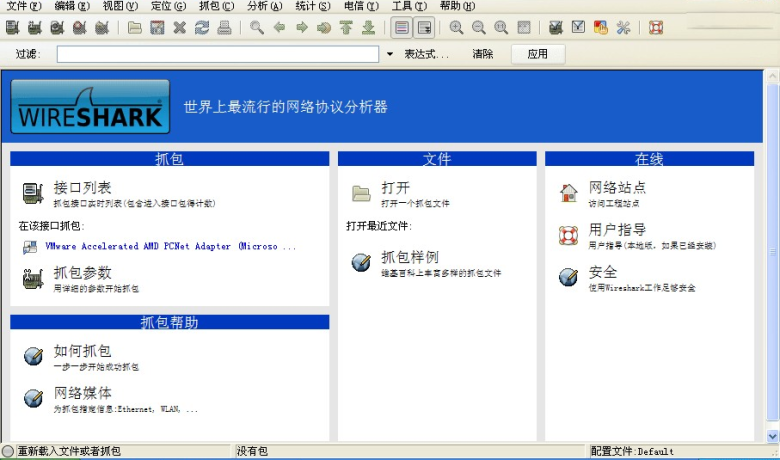Zoom in on the packet text
Image resolution: width=780 pixels, height=460 pixels.
tap(456, 27)
